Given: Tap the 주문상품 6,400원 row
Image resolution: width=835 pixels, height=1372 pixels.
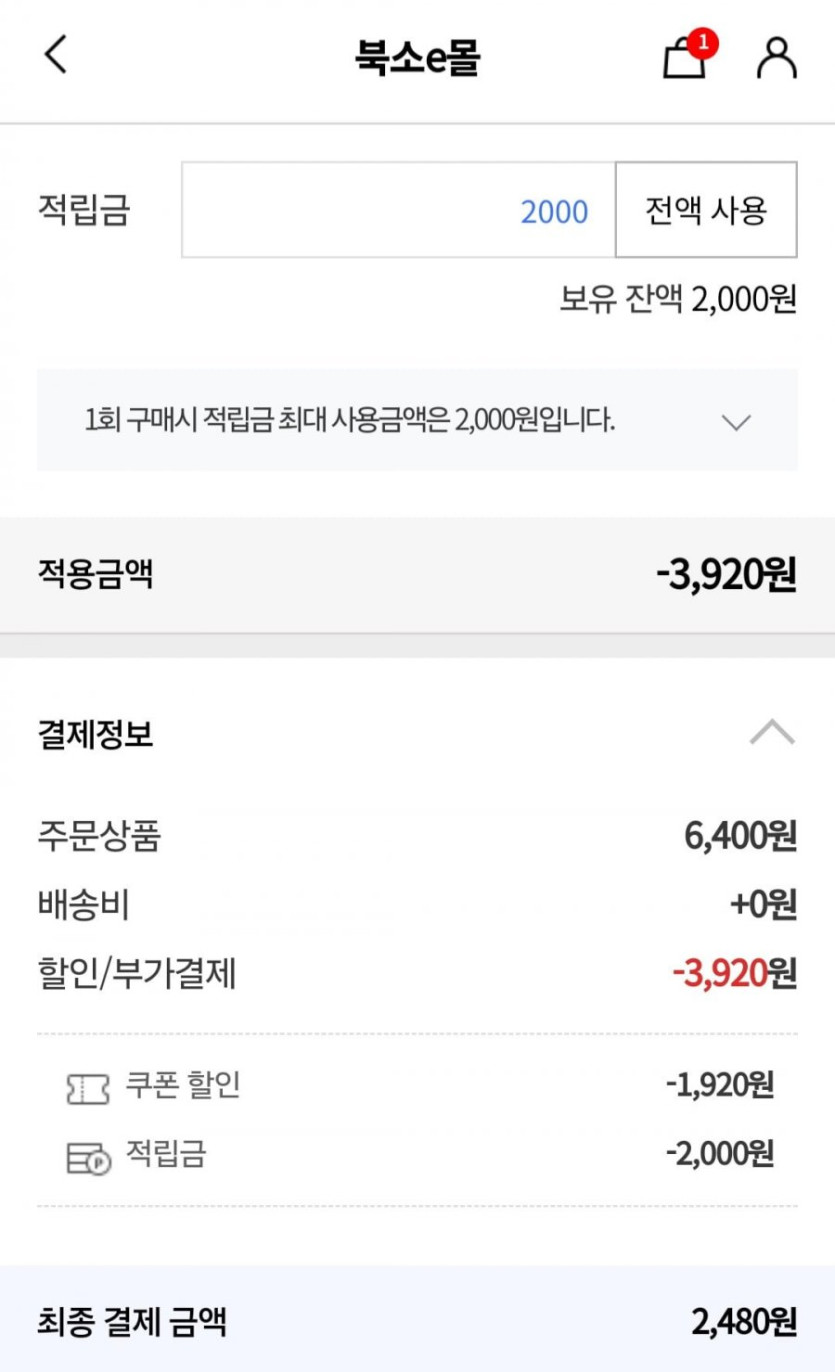Looking at the screenshot, I should coord(416,836).
